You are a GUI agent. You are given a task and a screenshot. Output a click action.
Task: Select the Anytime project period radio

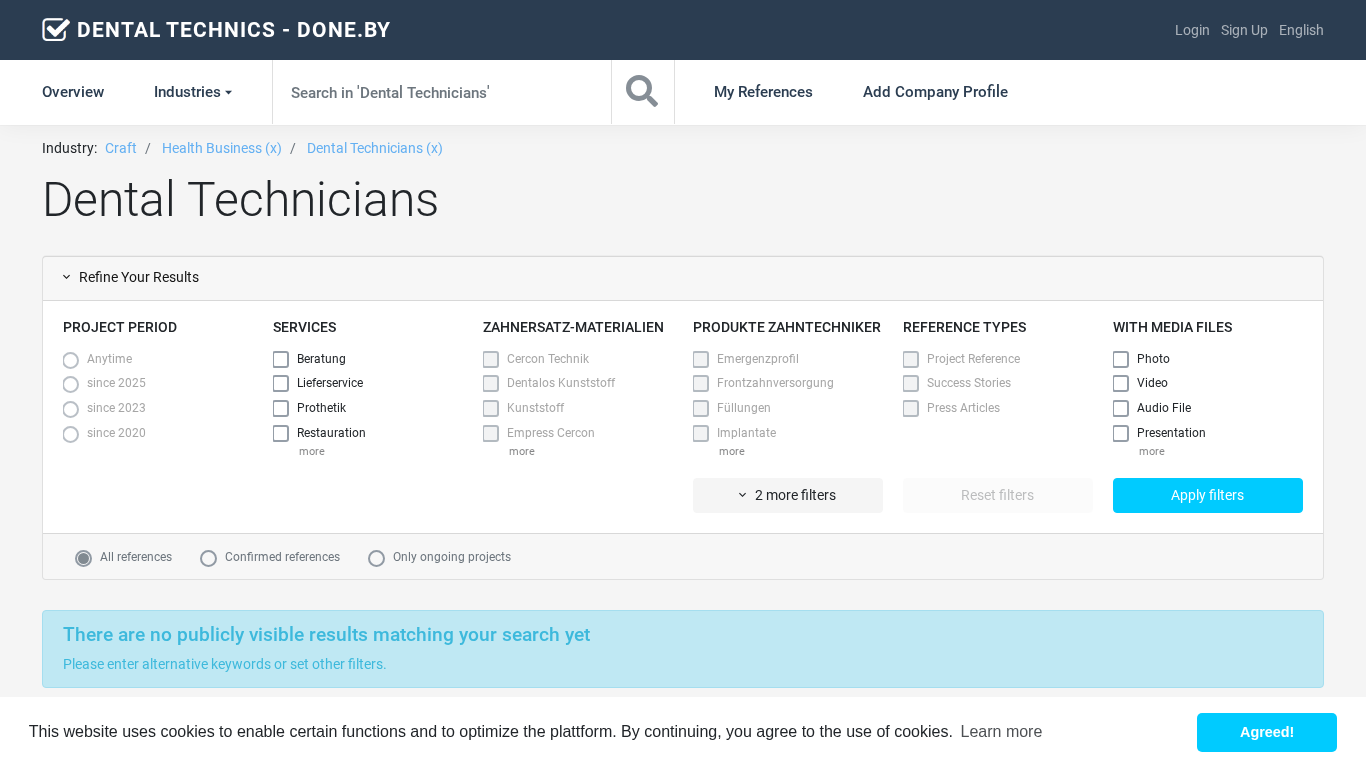pyautogui.click(x=71, y=360)
